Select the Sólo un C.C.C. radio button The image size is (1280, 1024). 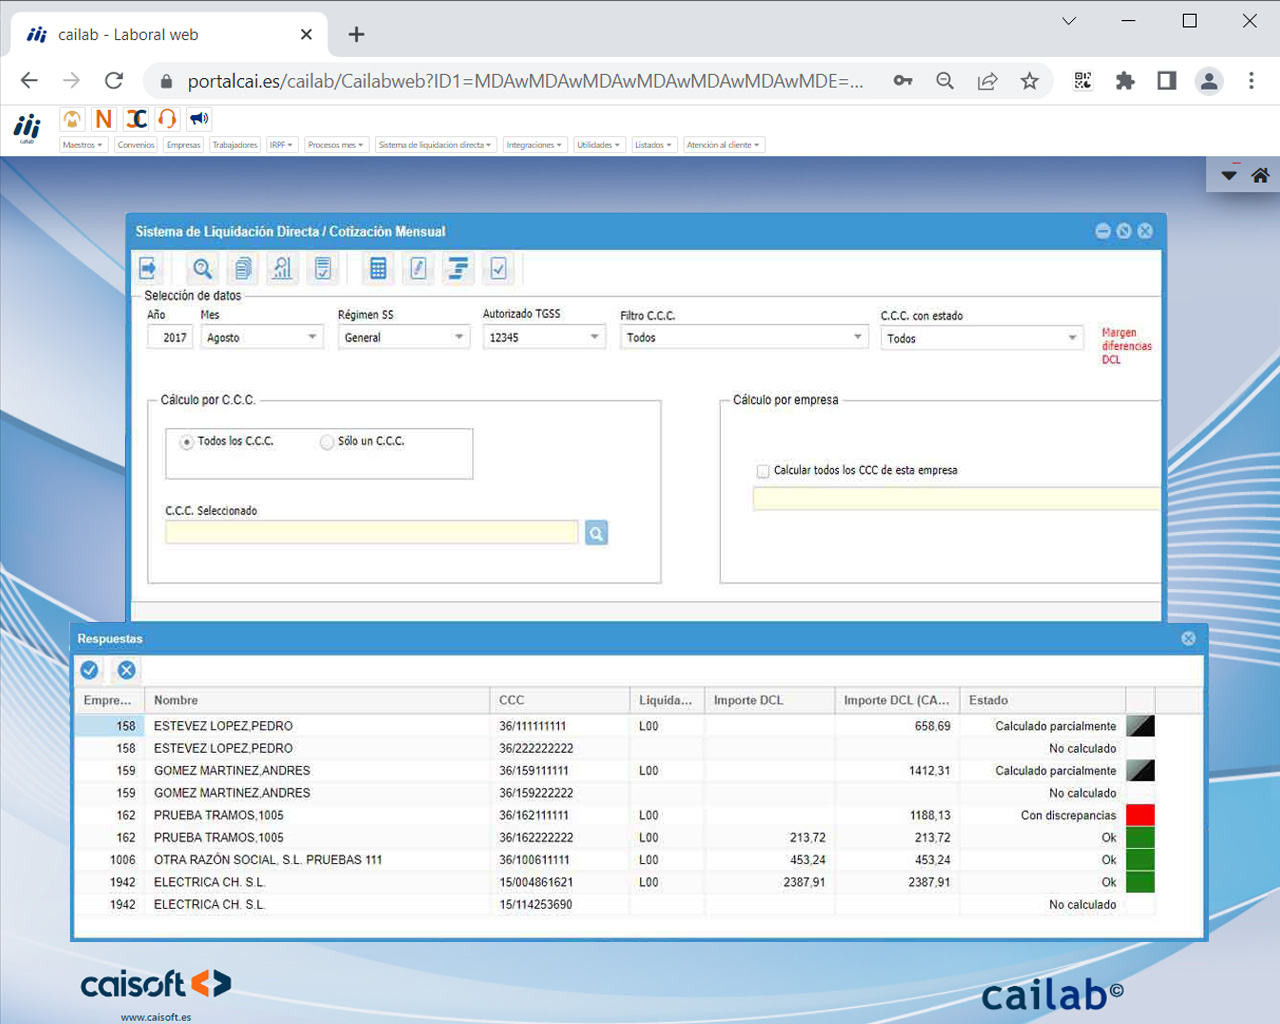[326, 441]
